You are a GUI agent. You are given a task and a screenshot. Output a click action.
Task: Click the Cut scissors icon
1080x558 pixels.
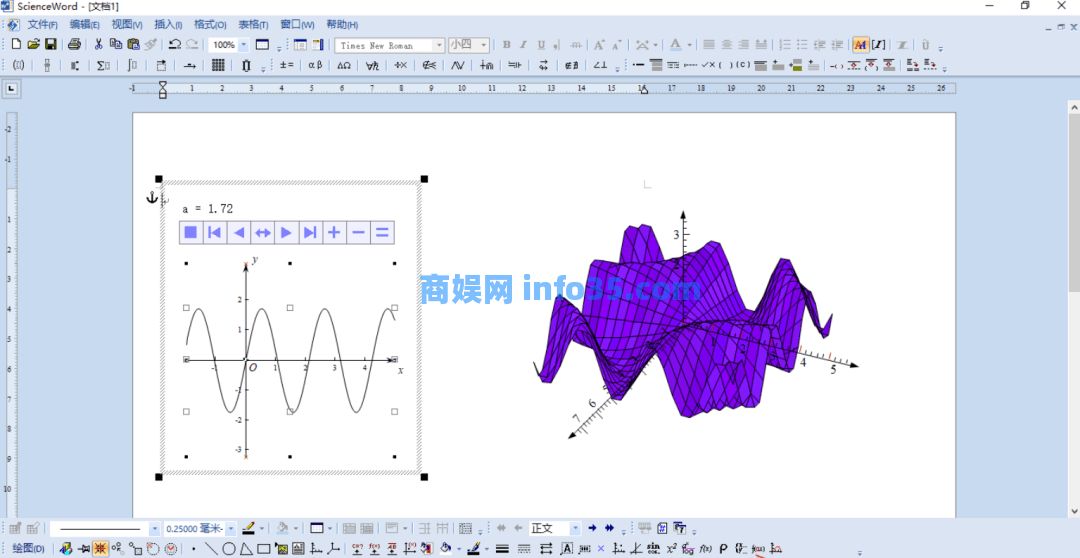click(x=98, y=45)
